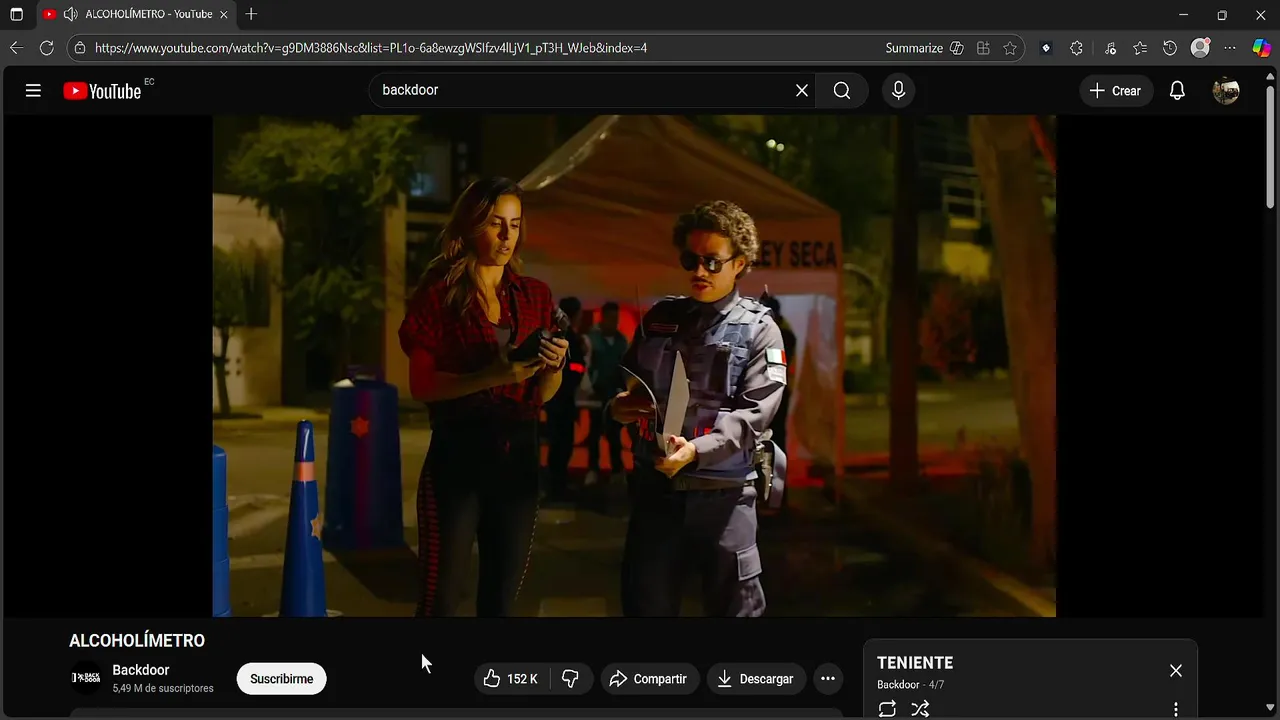Open the apps/split icon in address bar
Viewport: 1280px width, 720px height.
(983, 48)
